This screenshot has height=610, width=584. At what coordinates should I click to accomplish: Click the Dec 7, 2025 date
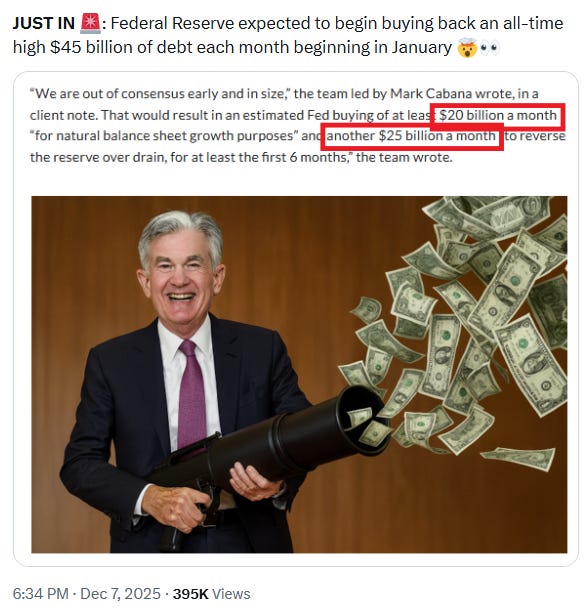point(120,594)
